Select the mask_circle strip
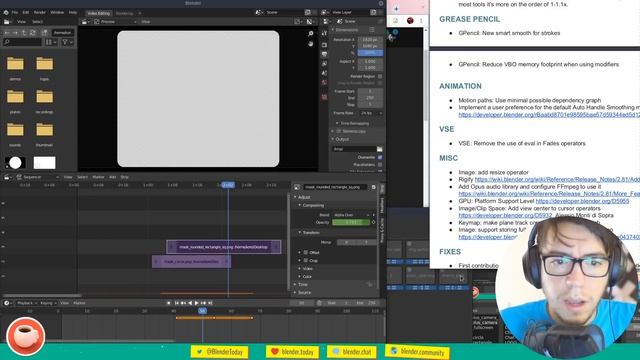 pyautogui.click(x=191, y=262)
